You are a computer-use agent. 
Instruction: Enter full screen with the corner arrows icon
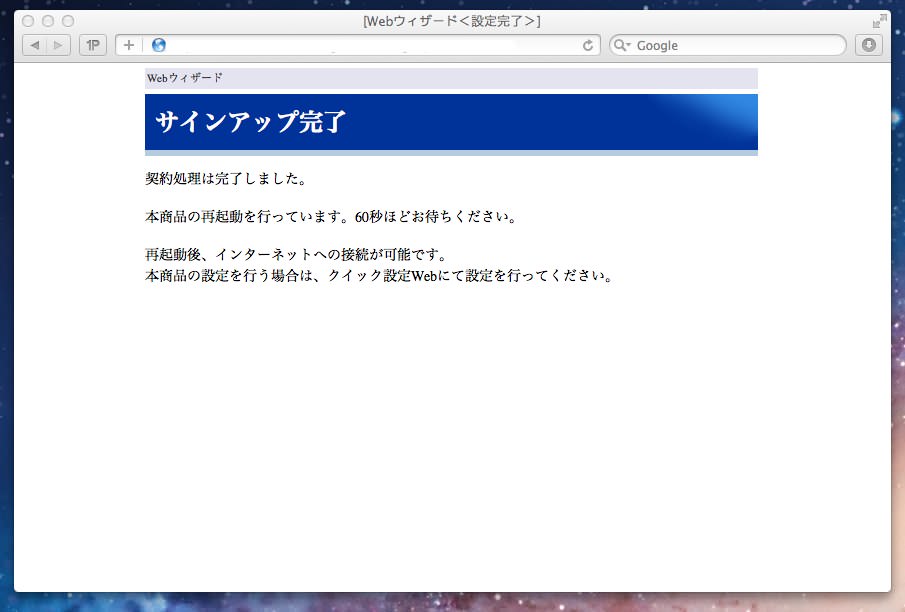[x=879, y=21]
